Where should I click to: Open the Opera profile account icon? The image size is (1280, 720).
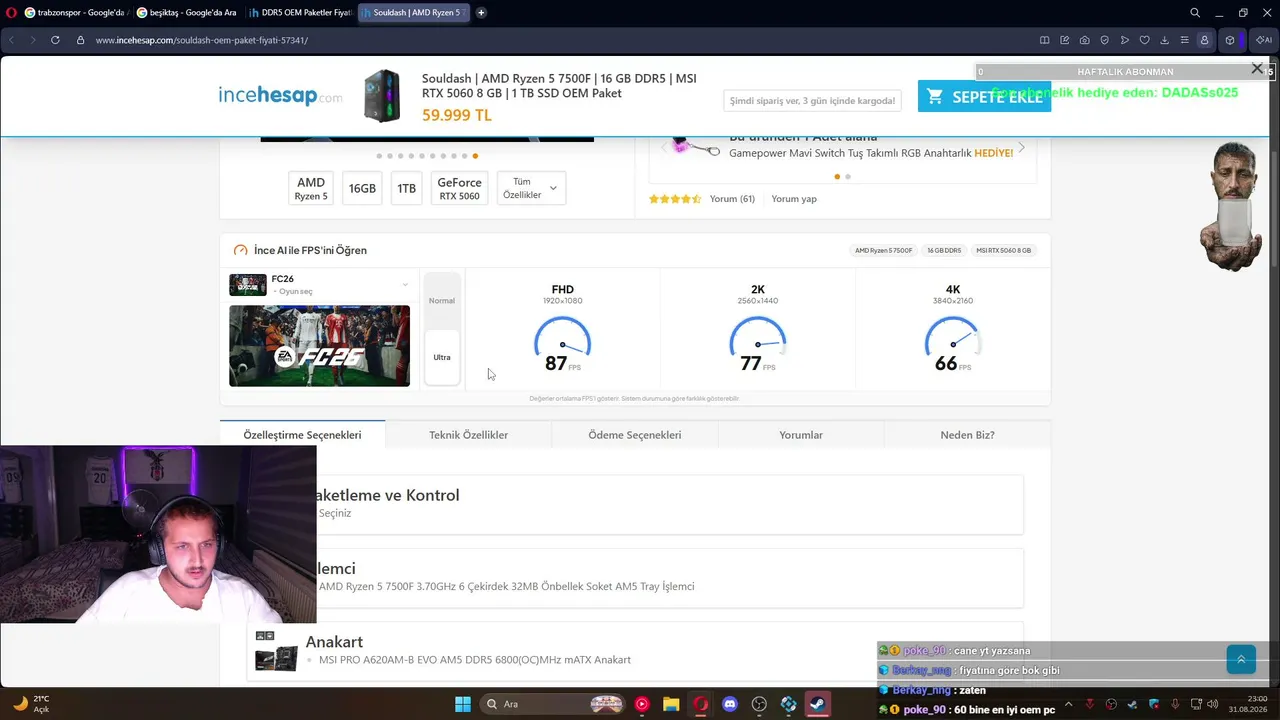tap(1204, 40)
